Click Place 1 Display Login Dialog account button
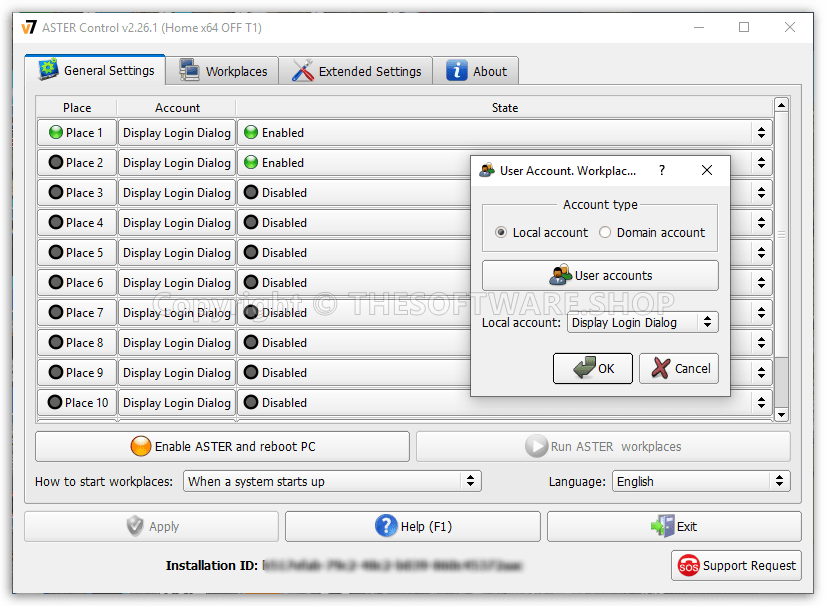Image resolution: width=826 pixels, height=606 pixels. (x=176, y=132)
